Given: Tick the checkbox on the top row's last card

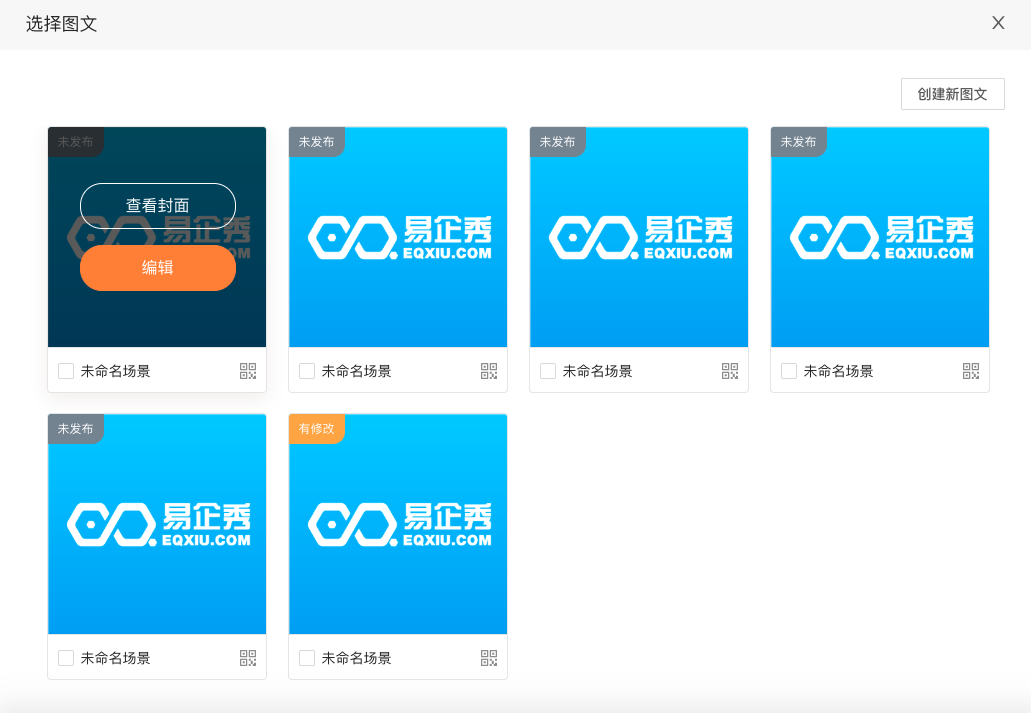Looking at the screenshot, I should 789,371.
